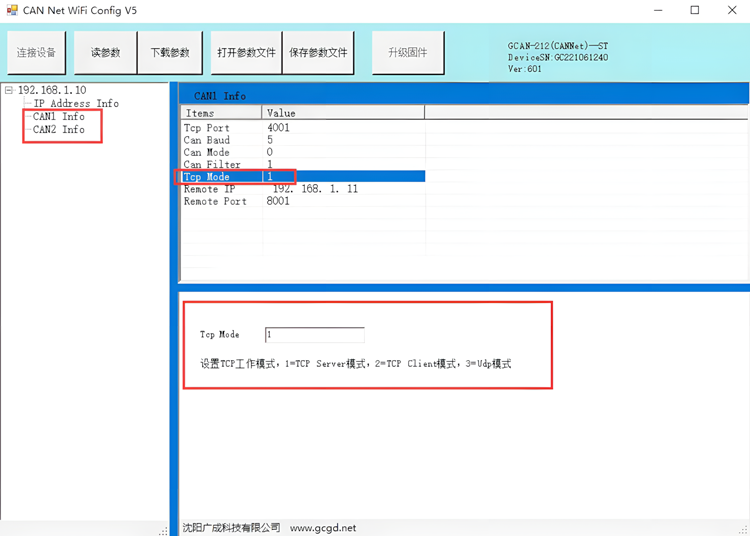
Task: Save parameters using 保存参数文件 button
Action: click(x=318, y=52)
